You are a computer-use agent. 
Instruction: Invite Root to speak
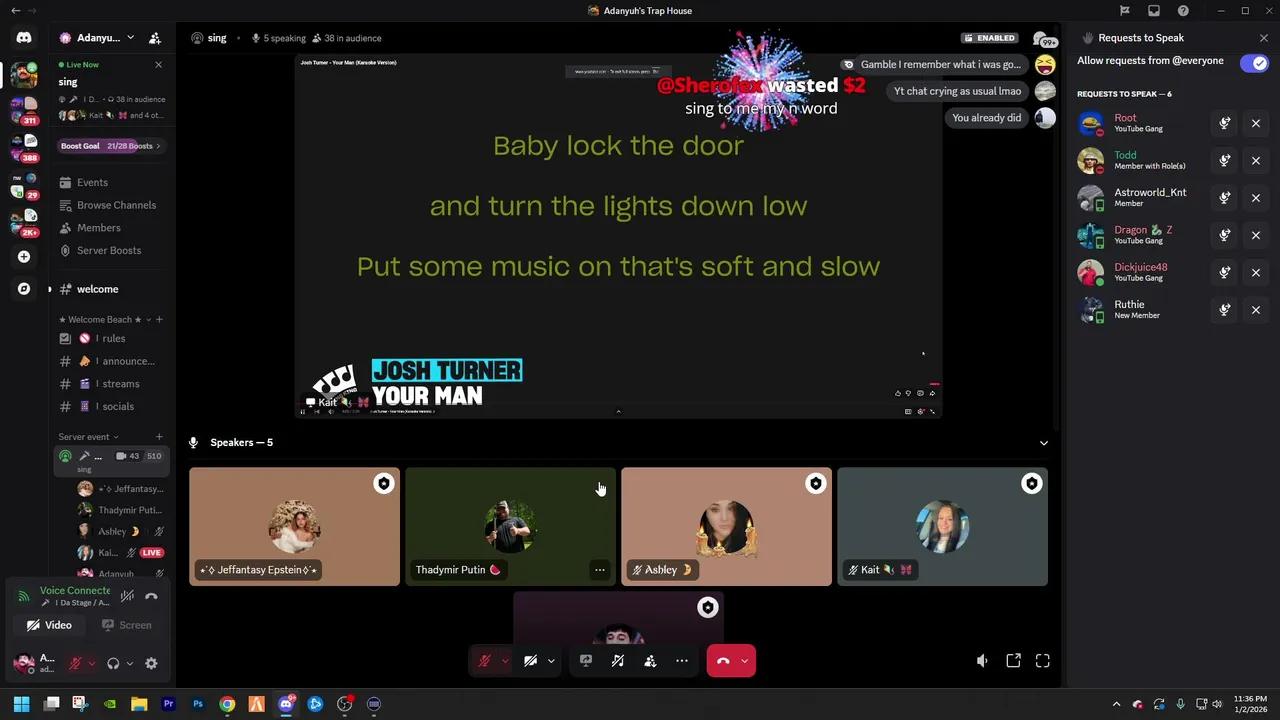pos(1225,123)
